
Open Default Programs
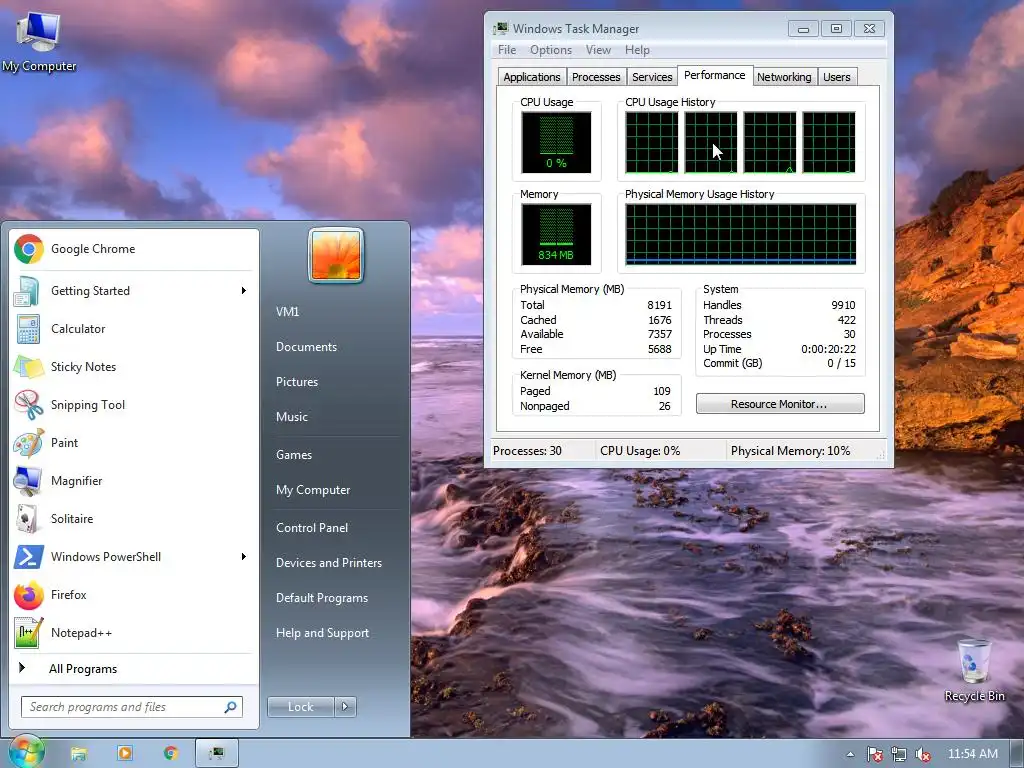pos(322,598)
